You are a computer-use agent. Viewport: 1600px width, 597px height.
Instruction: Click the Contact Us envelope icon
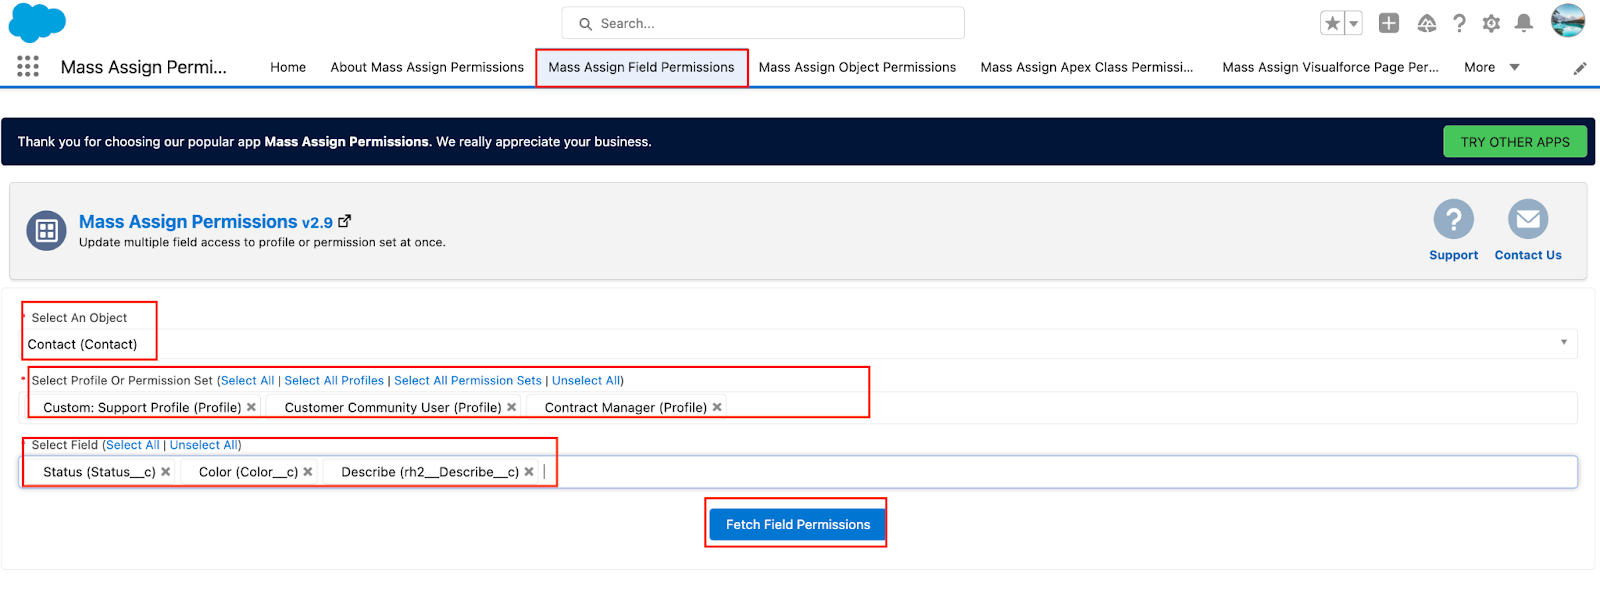coord(1528,218)
